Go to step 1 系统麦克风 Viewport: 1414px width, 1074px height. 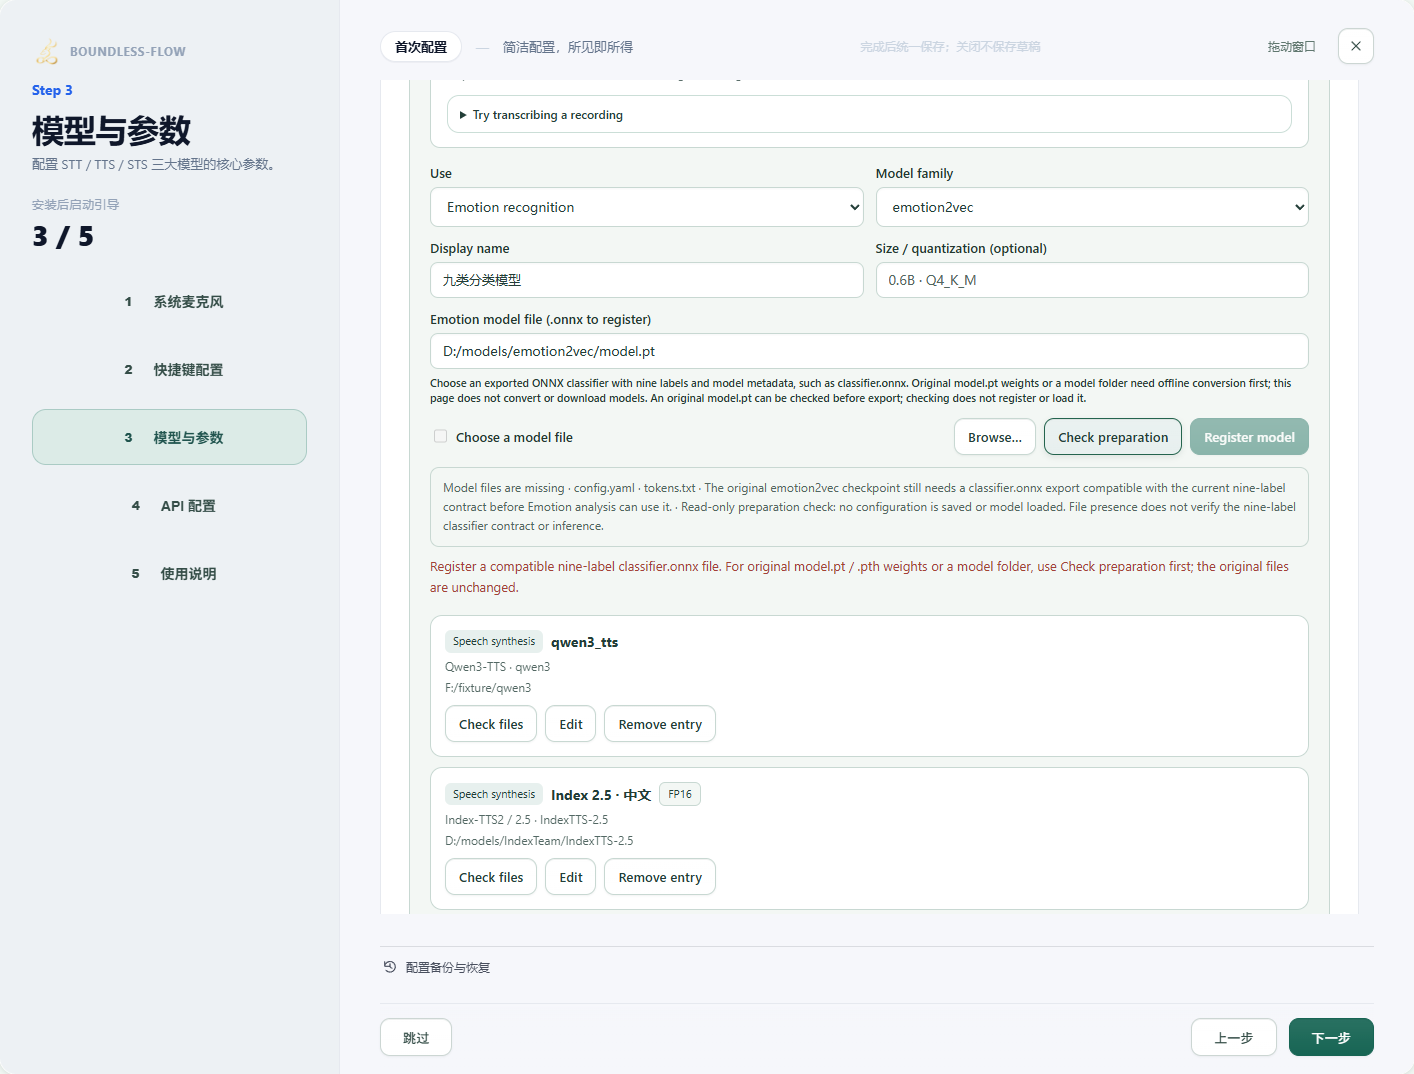click(x=169, y=301)
